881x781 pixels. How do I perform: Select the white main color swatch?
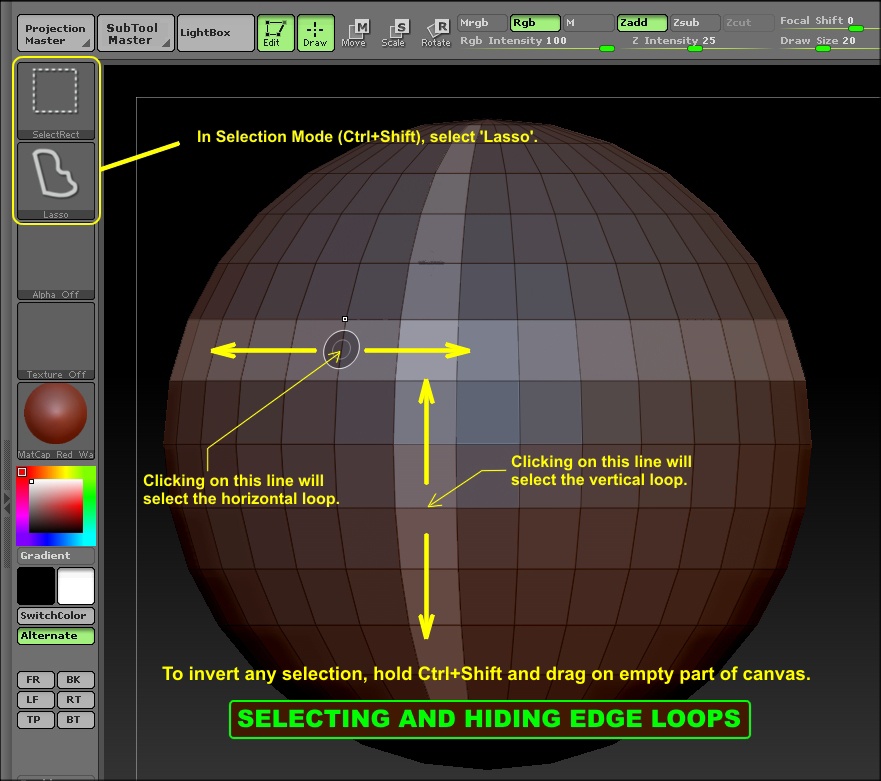[x=76, y=585]
